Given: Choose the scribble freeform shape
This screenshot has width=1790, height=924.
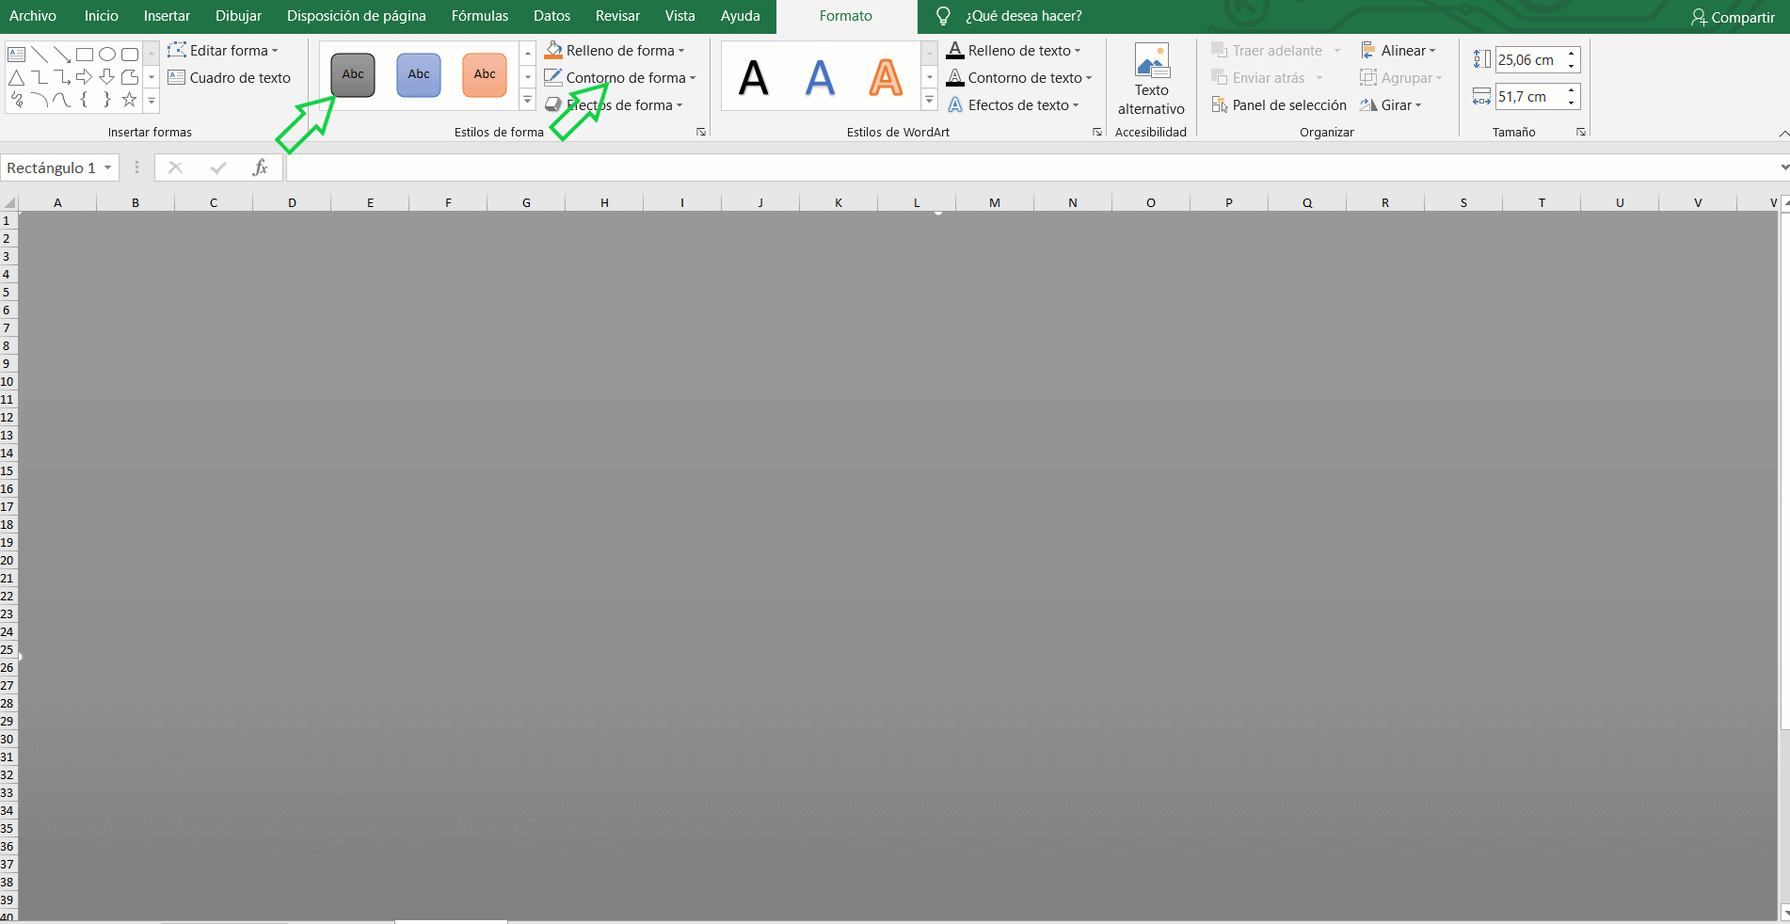Looking at the screenshot, I should 17,99.
